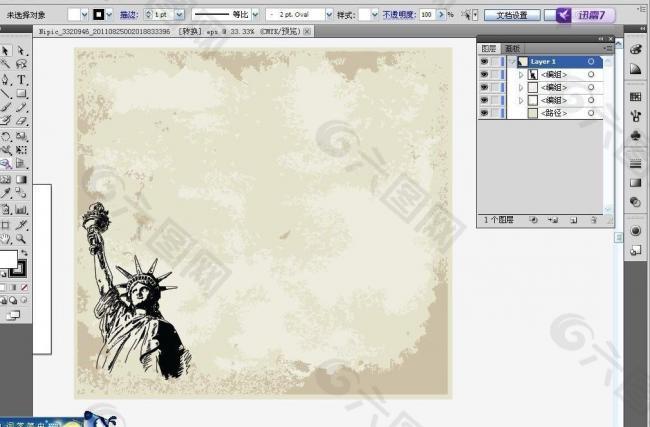The width and height of the screenshot is (650, 427).
Task: Open the stroke weight dropdown
Action: click(x=179, y=16)
